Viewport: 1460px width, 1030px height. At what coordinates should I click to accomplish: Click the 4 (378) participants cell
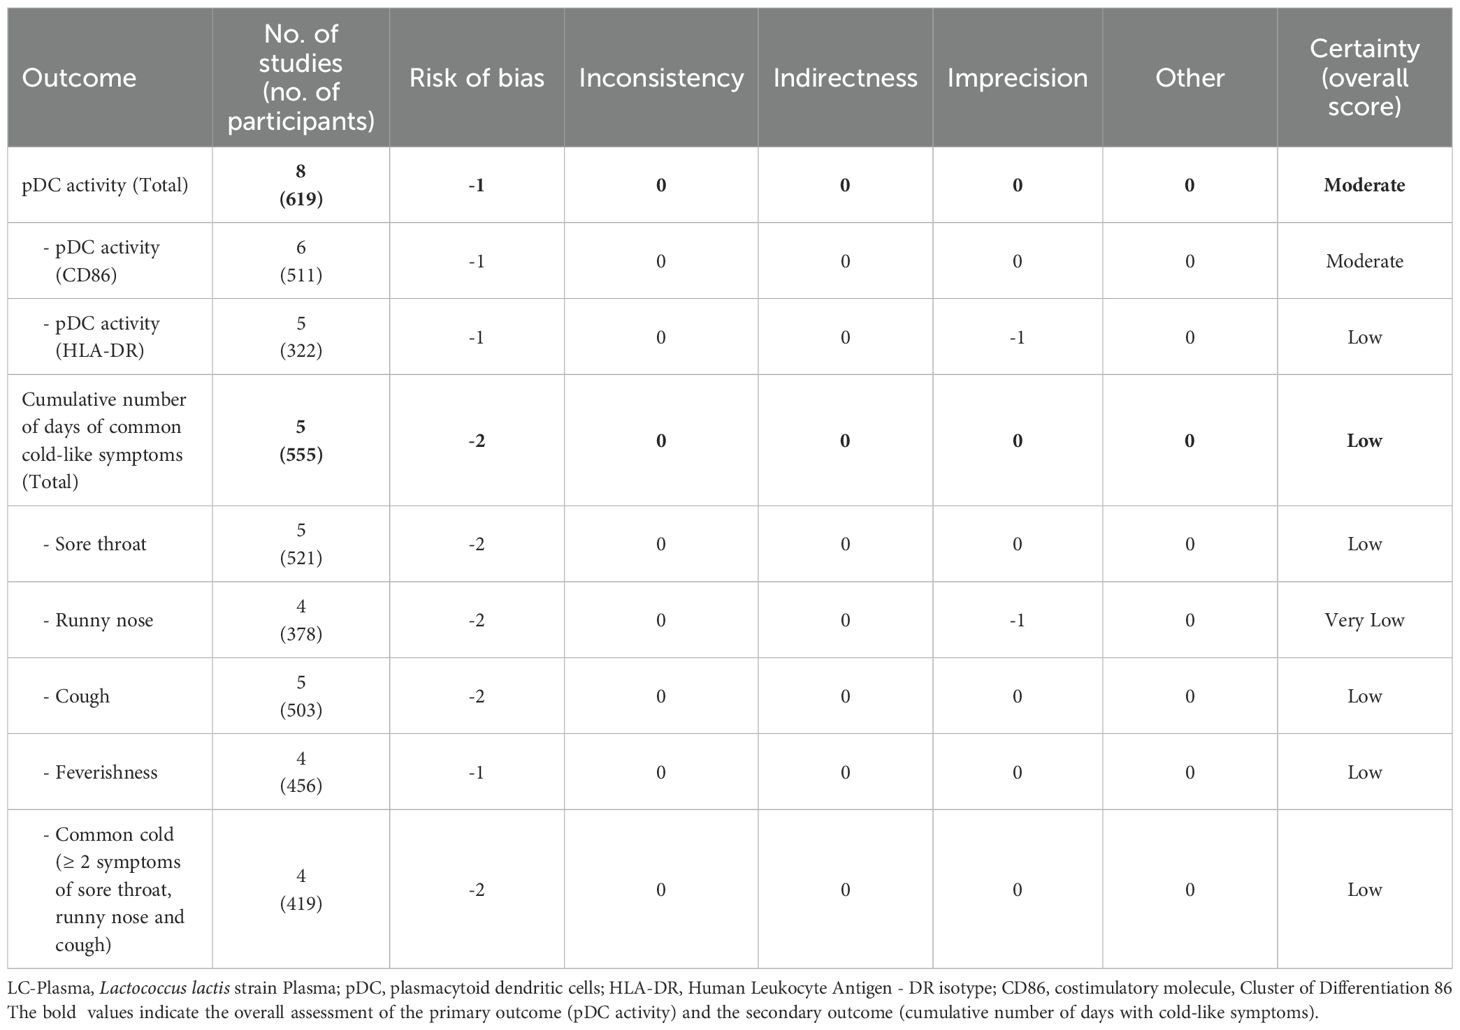301,620
